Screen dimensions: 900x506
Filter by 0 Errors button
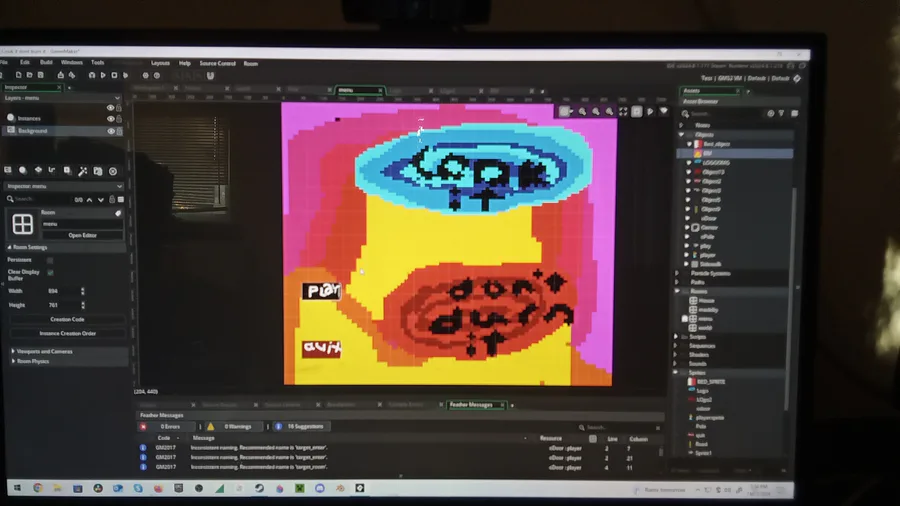click(164, 427)
